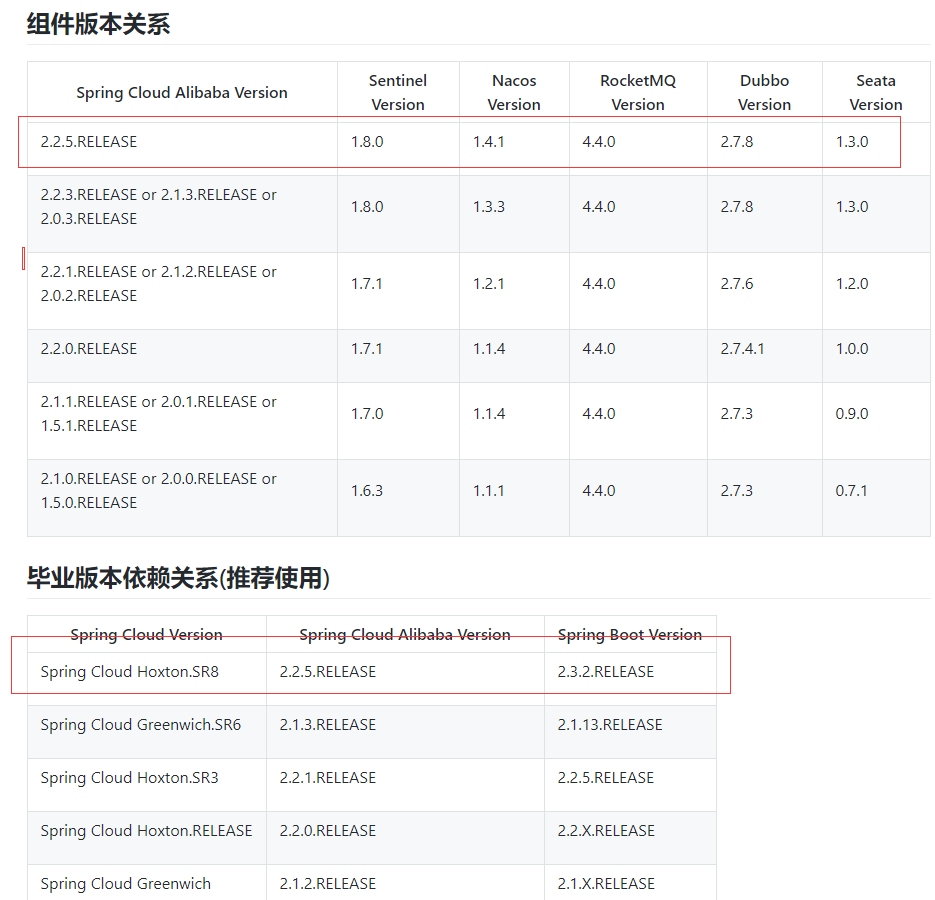Click Dubbo 2.7.8 in the 2.2.5.RELEASE row

pyautogui.click(x=736, y=142)
